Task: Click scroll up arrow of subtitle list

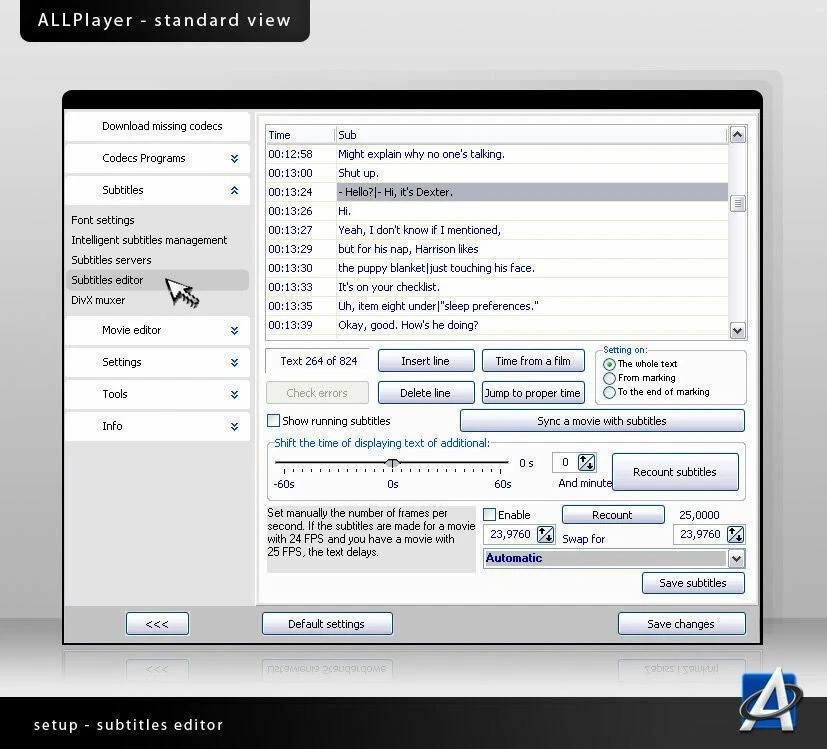Action: (x=737, y=135)
